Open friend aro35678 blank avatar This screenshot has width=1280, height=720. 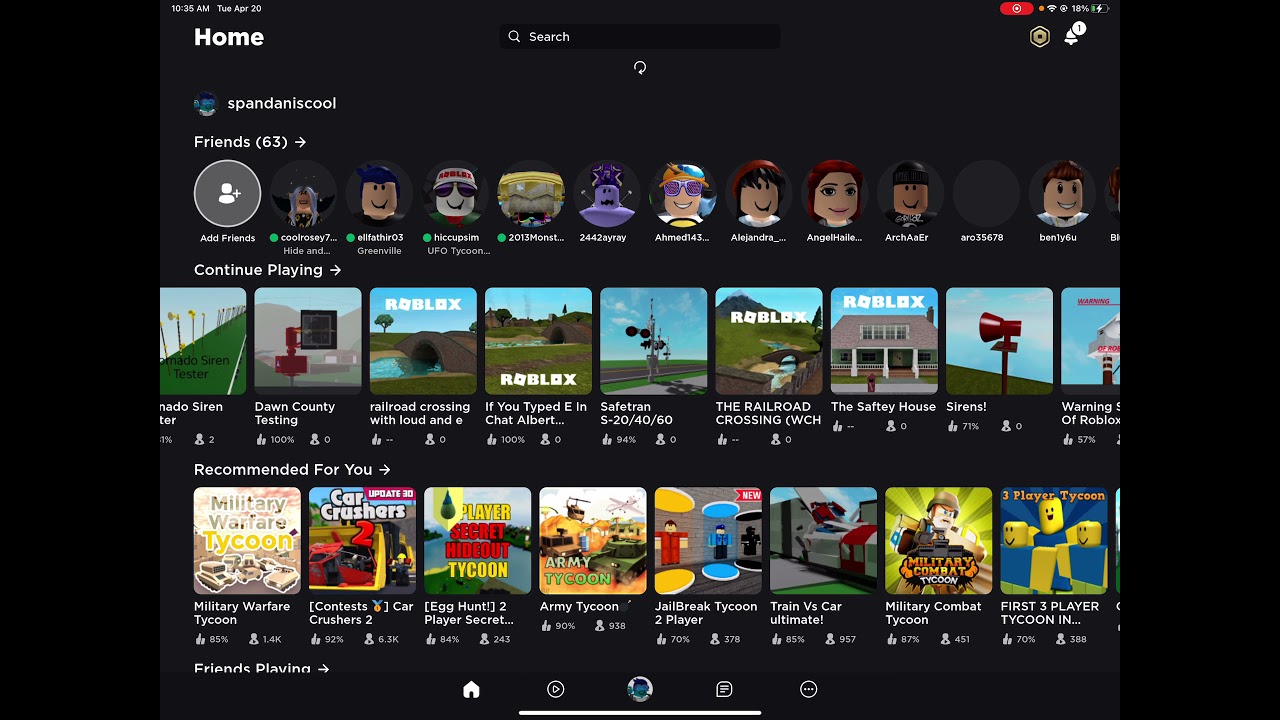pyautogui.click(x=986, y=193)
